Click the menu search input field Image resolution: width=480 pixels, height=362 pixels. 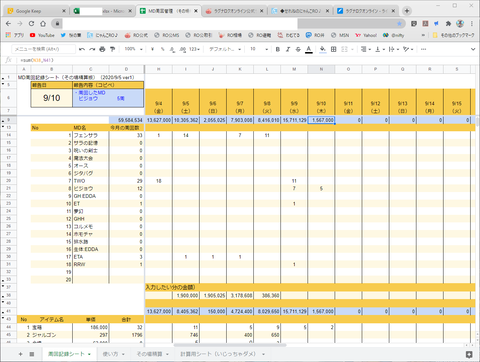pyautogui.click(x=43, y=49)
